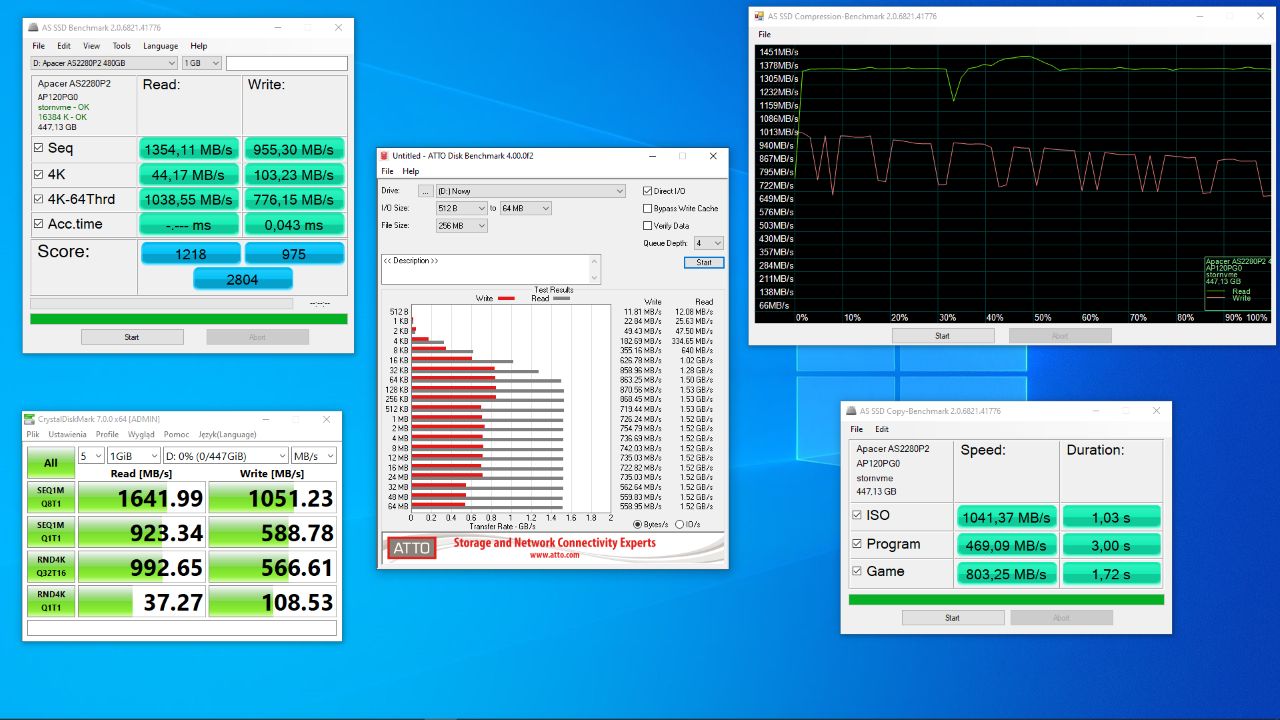This screenshot has width=1280, height=720.
Task: Enable Bypass Write Cache in ATTO
Action: 647,208
